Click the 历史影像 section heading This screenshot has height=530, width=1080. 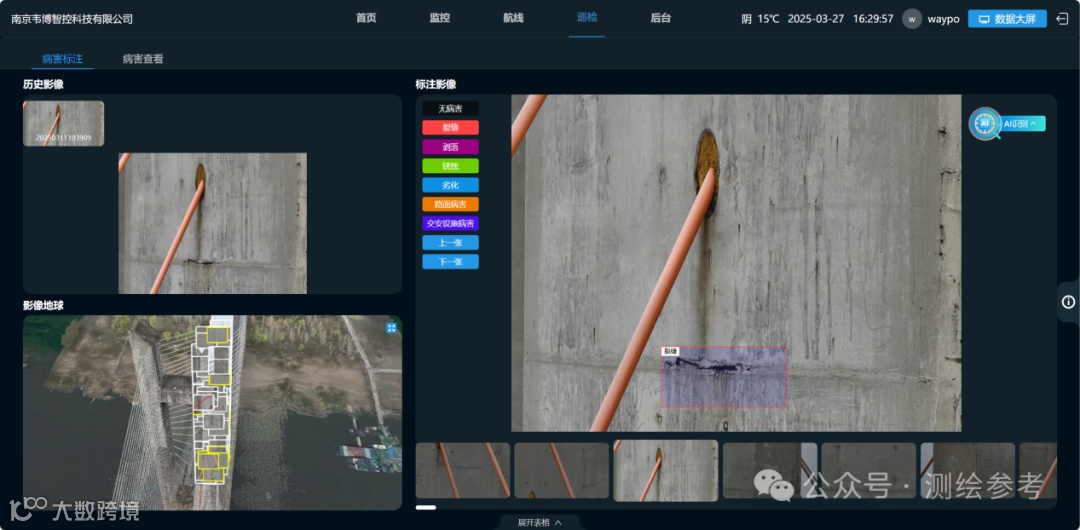pos(43,85)
